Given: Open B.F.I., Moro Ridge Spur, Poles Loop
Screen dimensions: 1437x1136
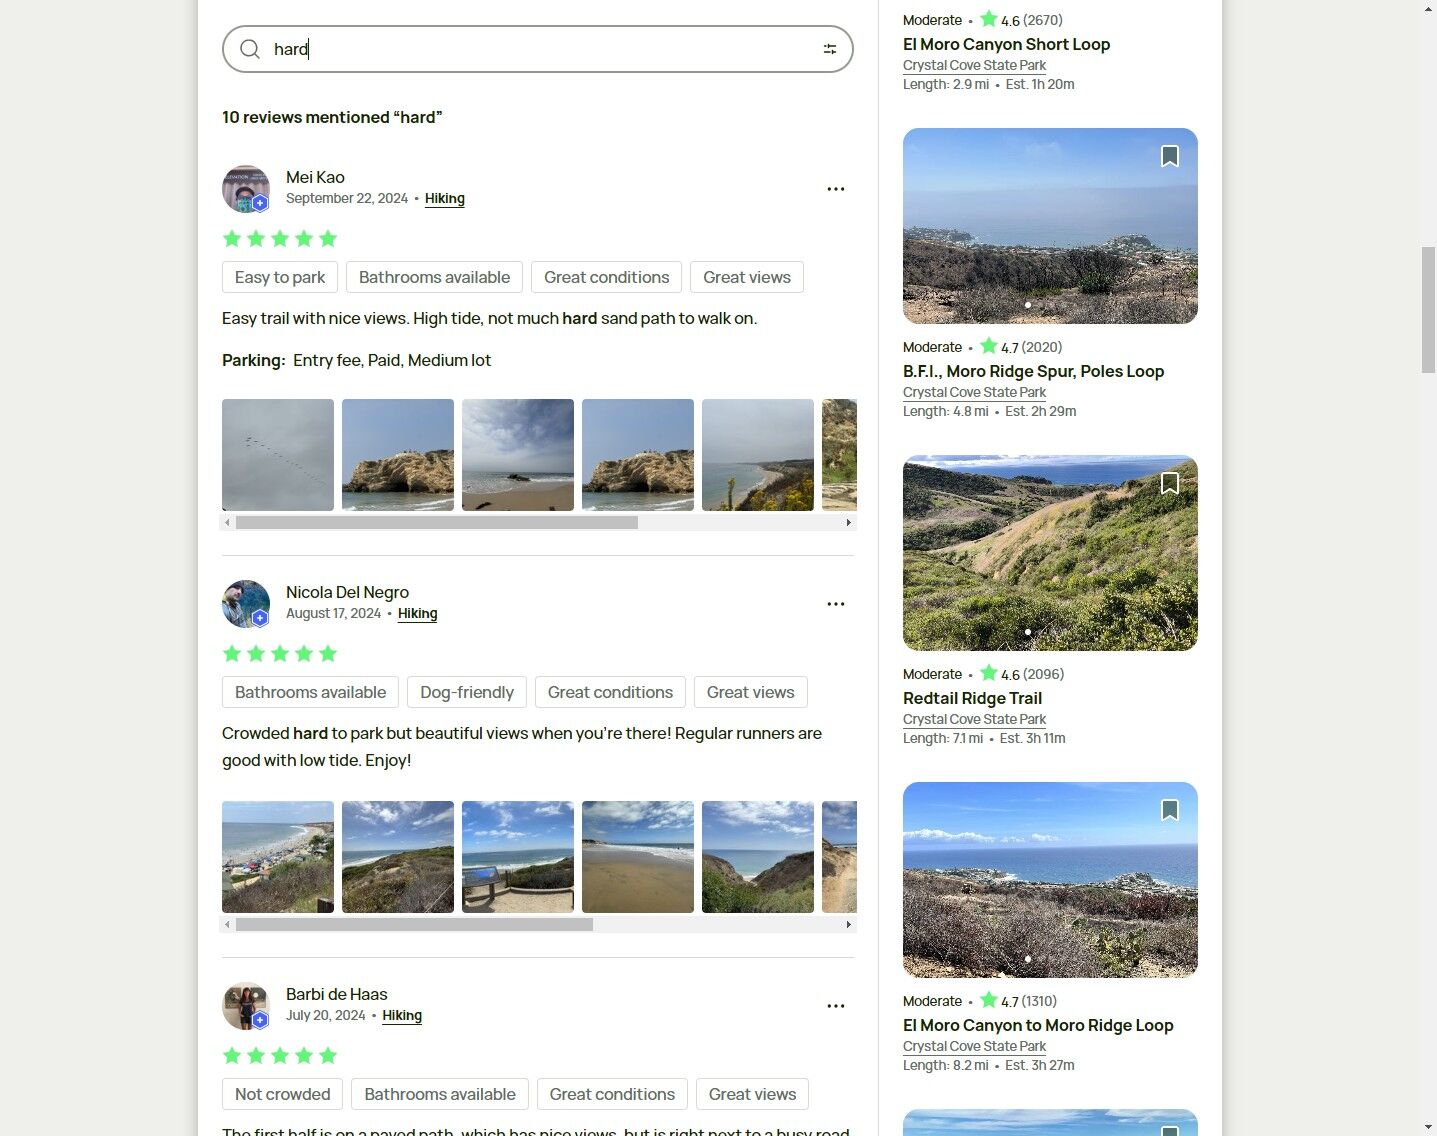Looking at the screenshot, I should pyautogui.click(x=1033, y=371).
